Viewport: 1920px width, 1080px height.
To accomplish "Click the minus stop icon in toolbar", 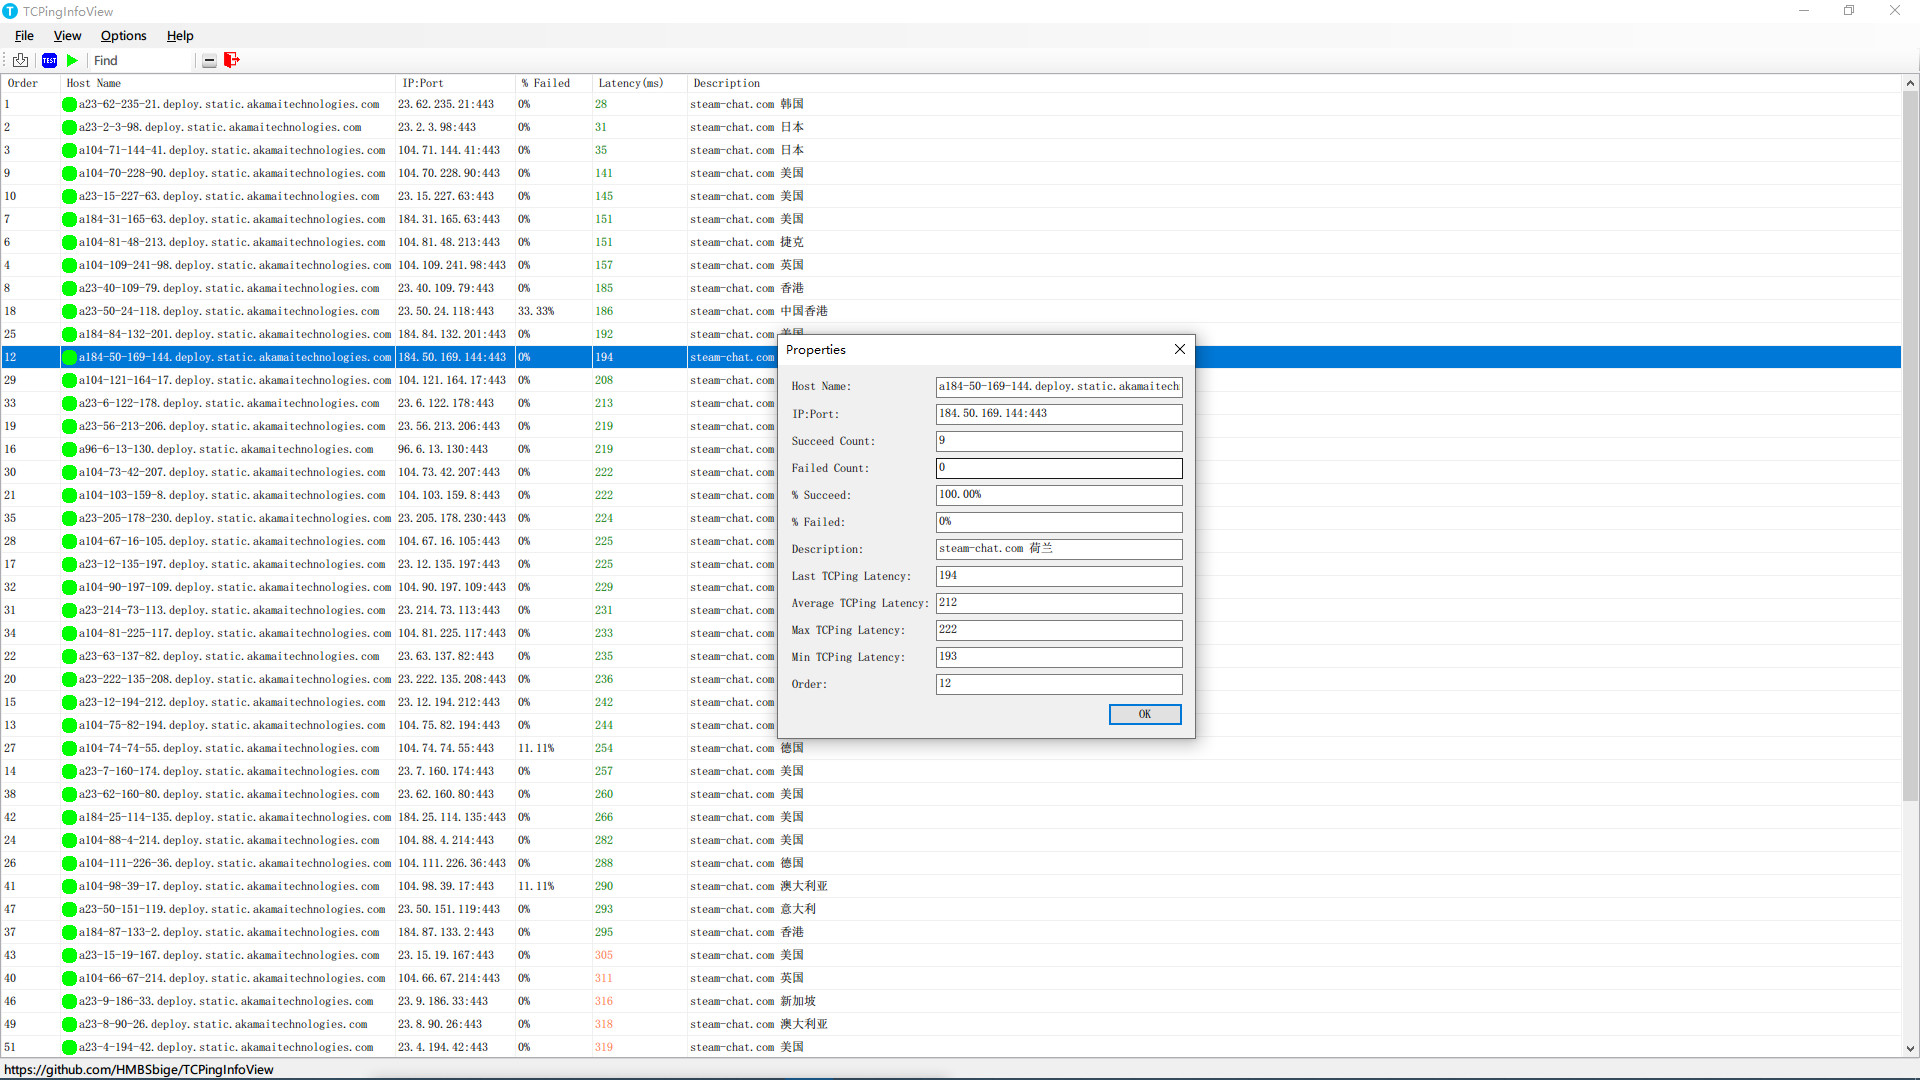I will 209,60.
